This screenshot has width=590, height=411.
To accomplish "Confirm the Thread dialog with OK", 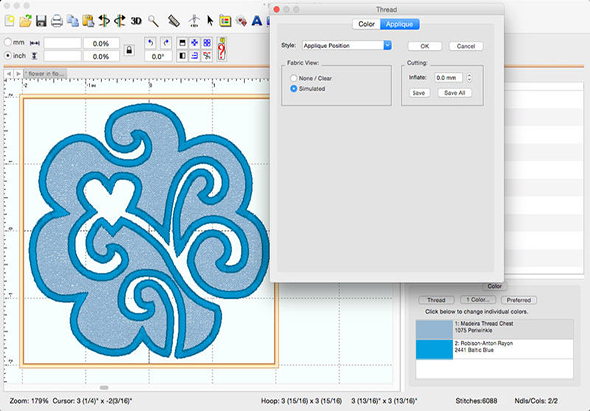I will click(425, 46).
